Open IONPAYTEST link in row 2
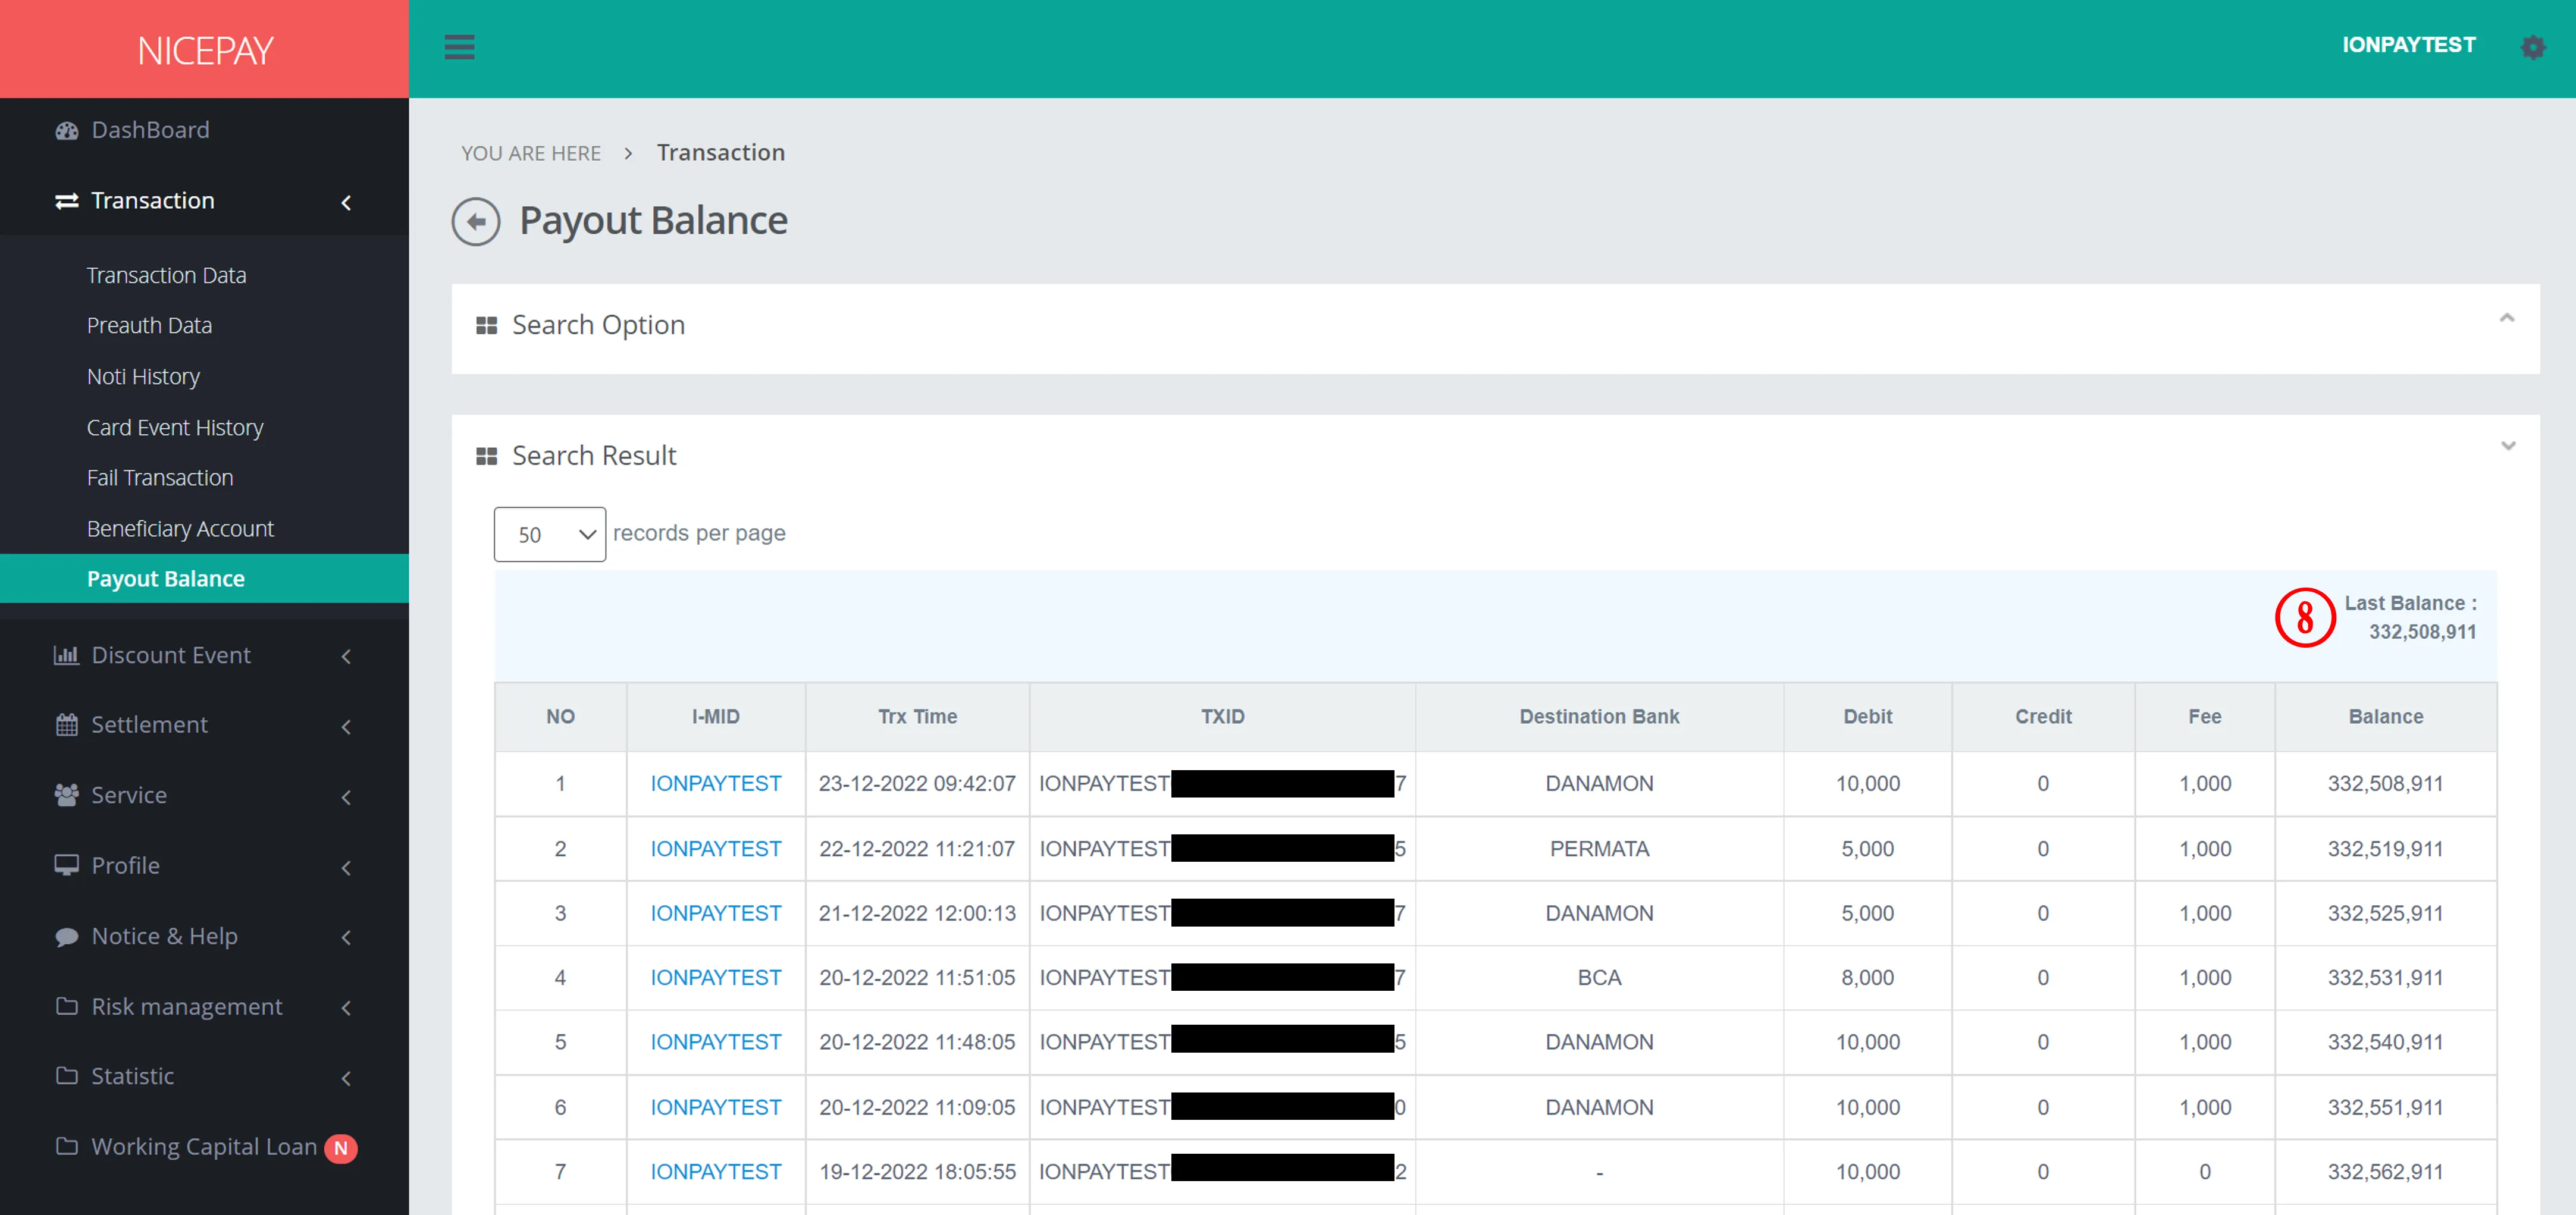This screenshot has height=1215, width=2576. click(716, 849)
